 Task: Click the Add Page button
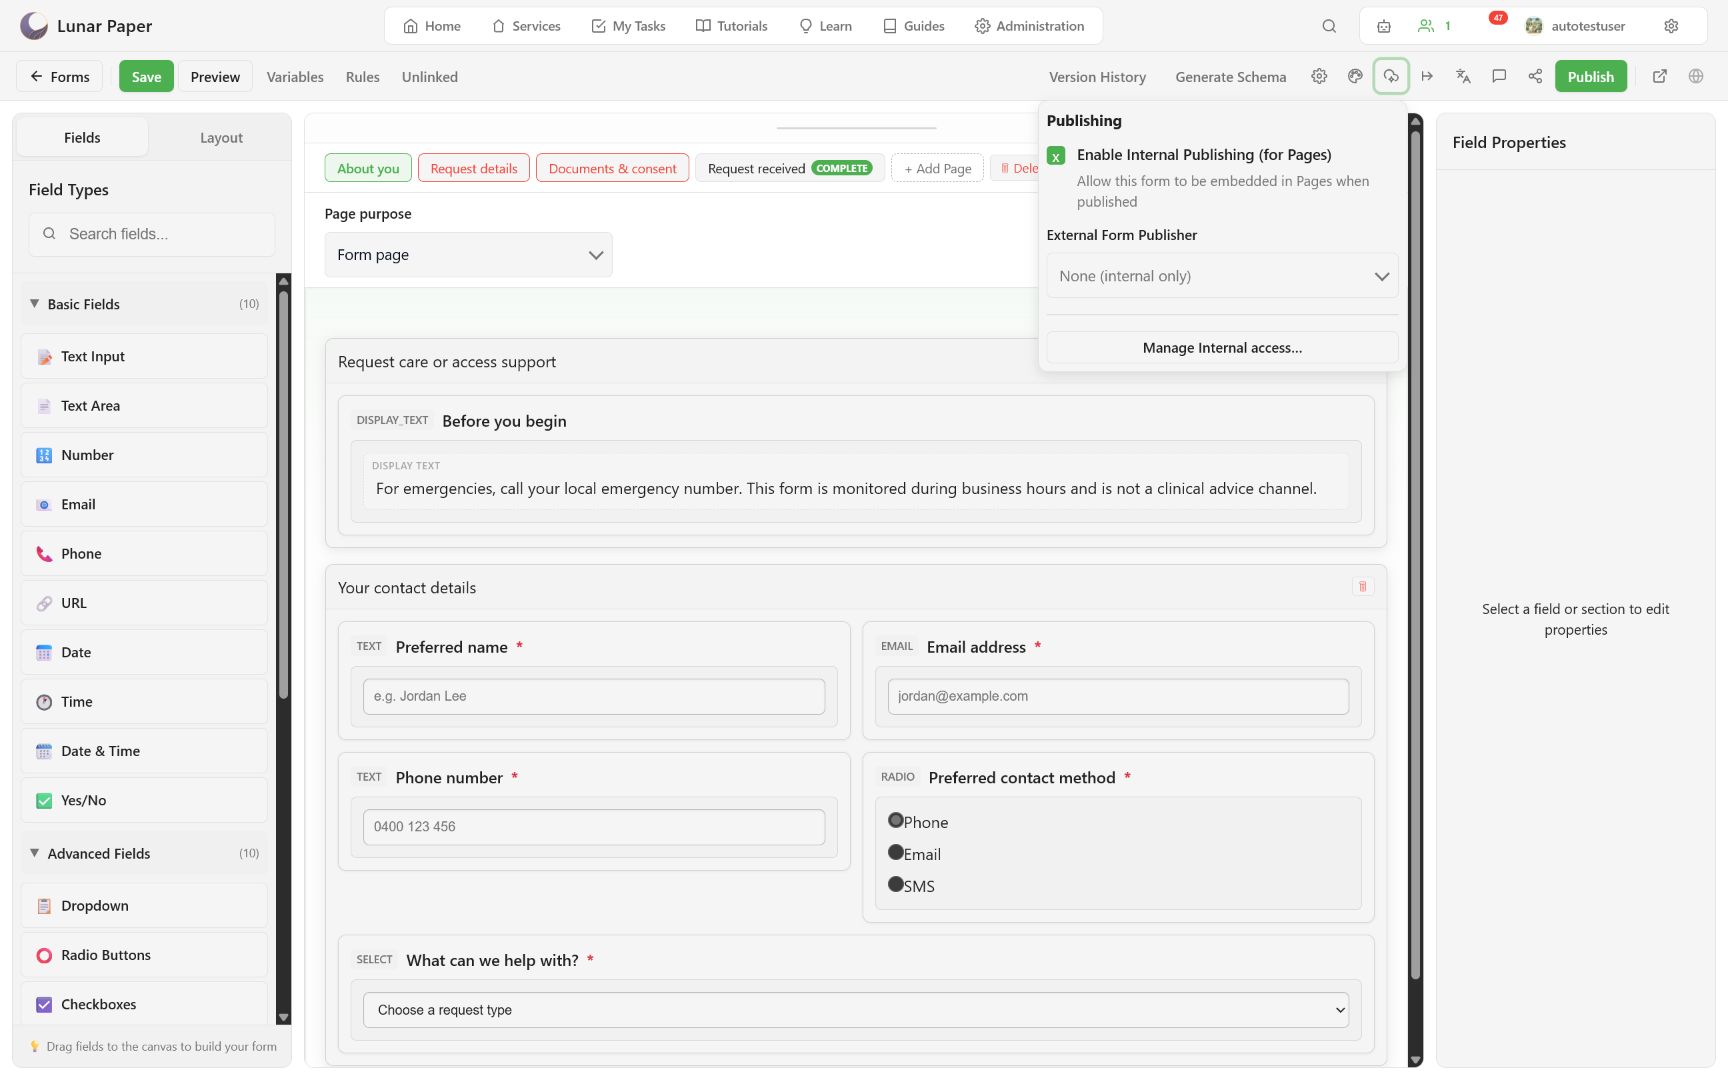pyautogui.click(x=938, y=168)
